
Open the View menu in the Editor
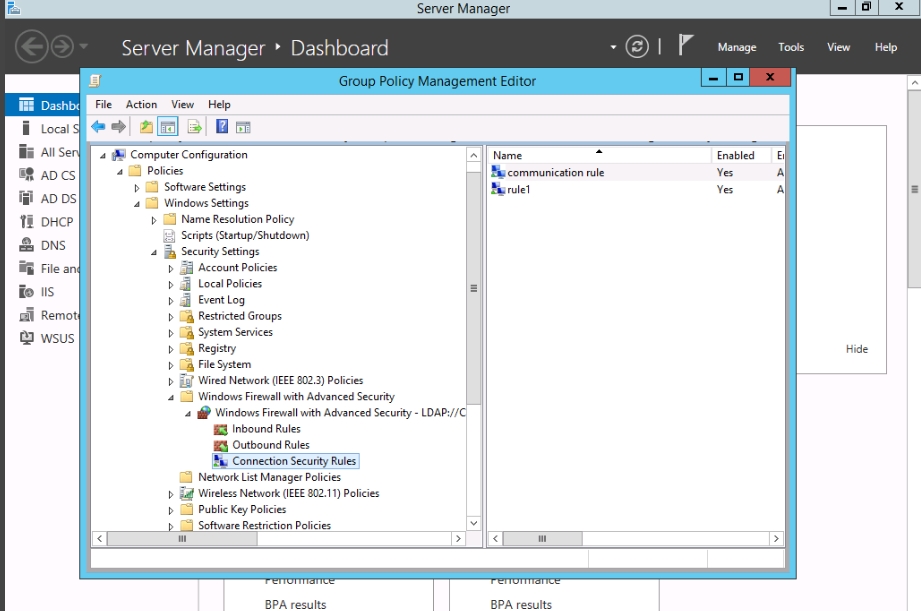coord(183,104)
